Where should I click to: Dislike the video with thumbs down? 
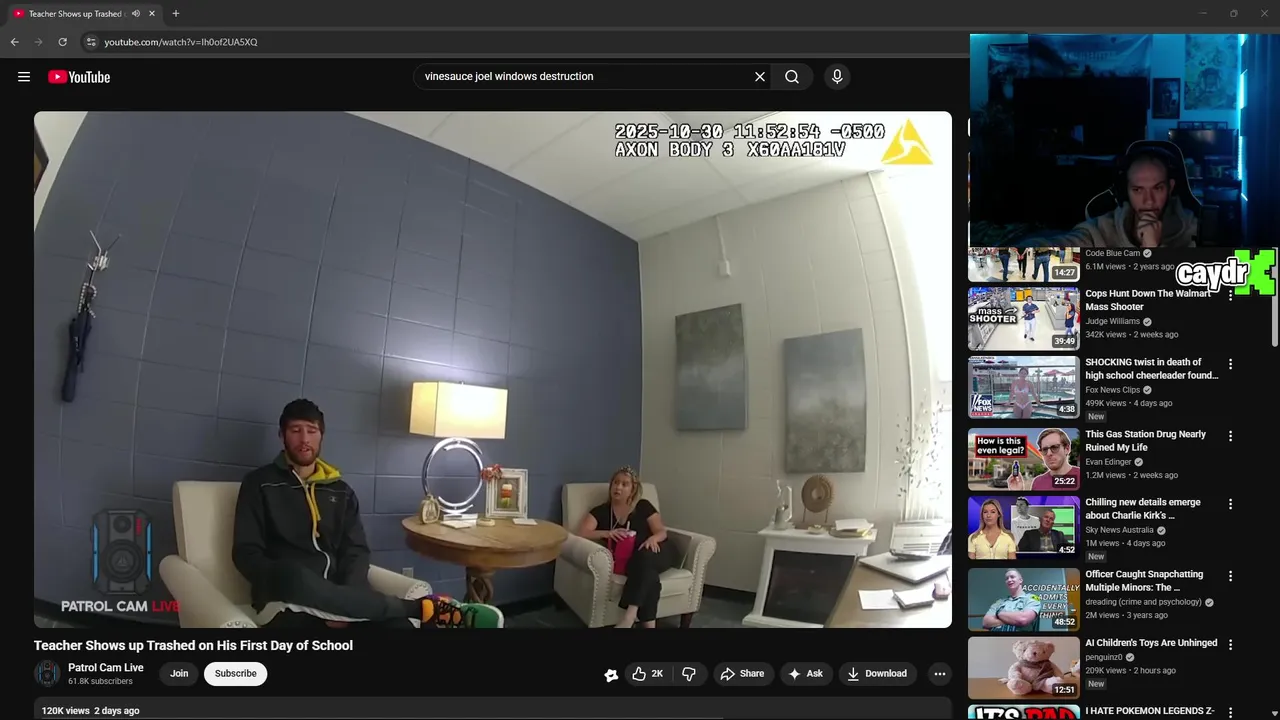click(x=689, y=674)
